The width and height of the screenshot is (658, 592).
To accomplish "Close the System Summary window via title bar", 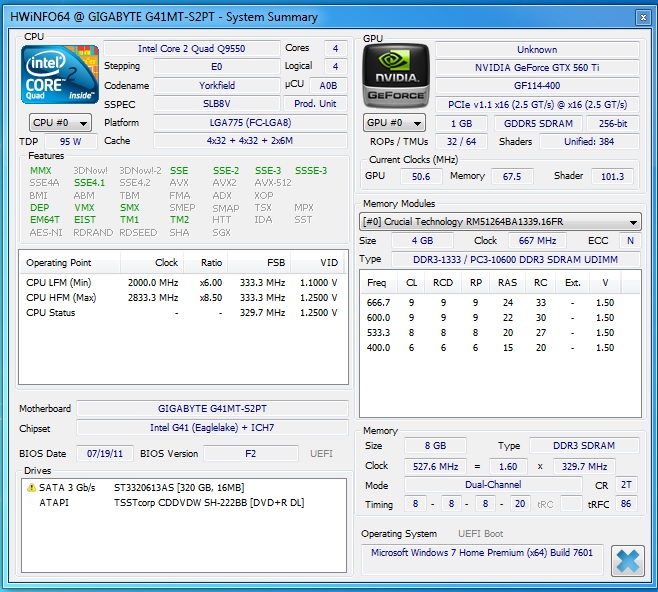I will tap(643, 17).
